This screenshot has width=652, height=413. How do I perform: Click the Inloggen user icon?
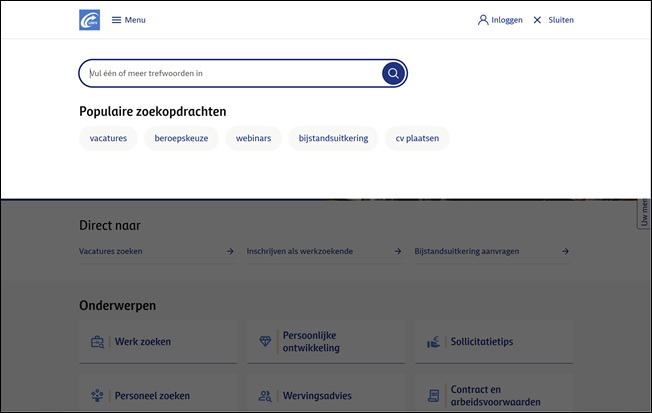pyautogui.click(x=483, y=20)
